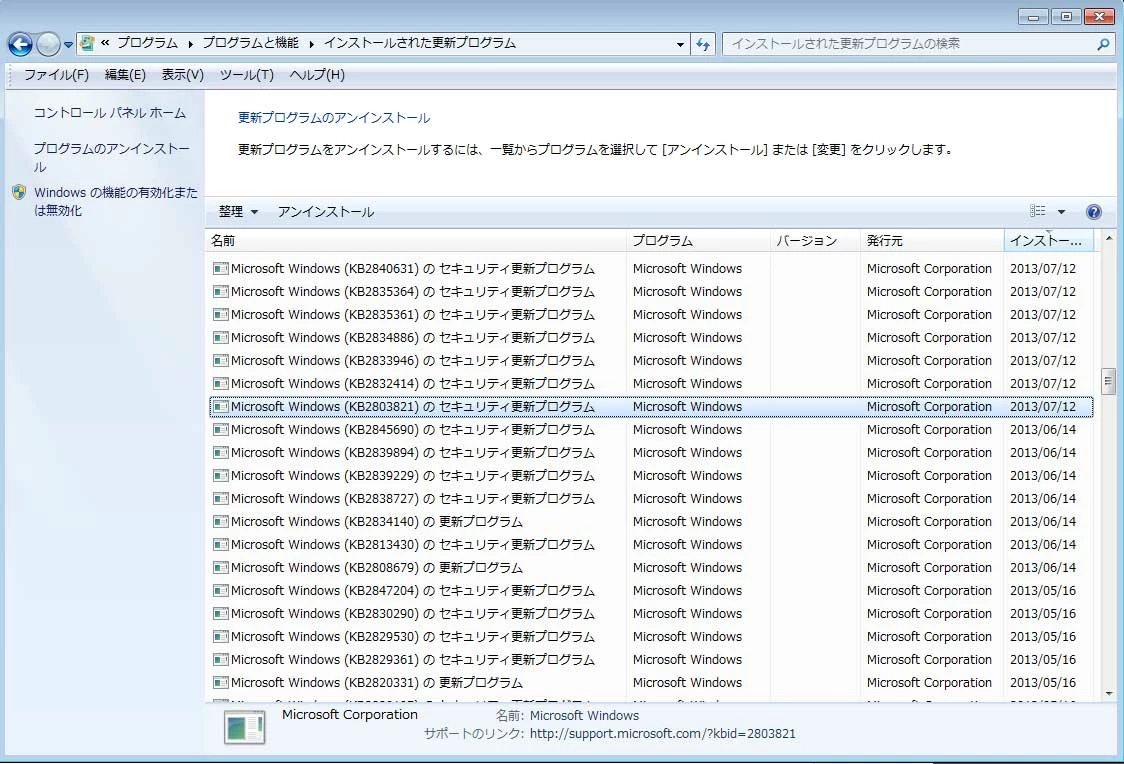Open the ヘルプ(H) menu
Image resolution: width=1124 pixels, height=764 pixels.
pyautogui.click(x=317, y=75)
